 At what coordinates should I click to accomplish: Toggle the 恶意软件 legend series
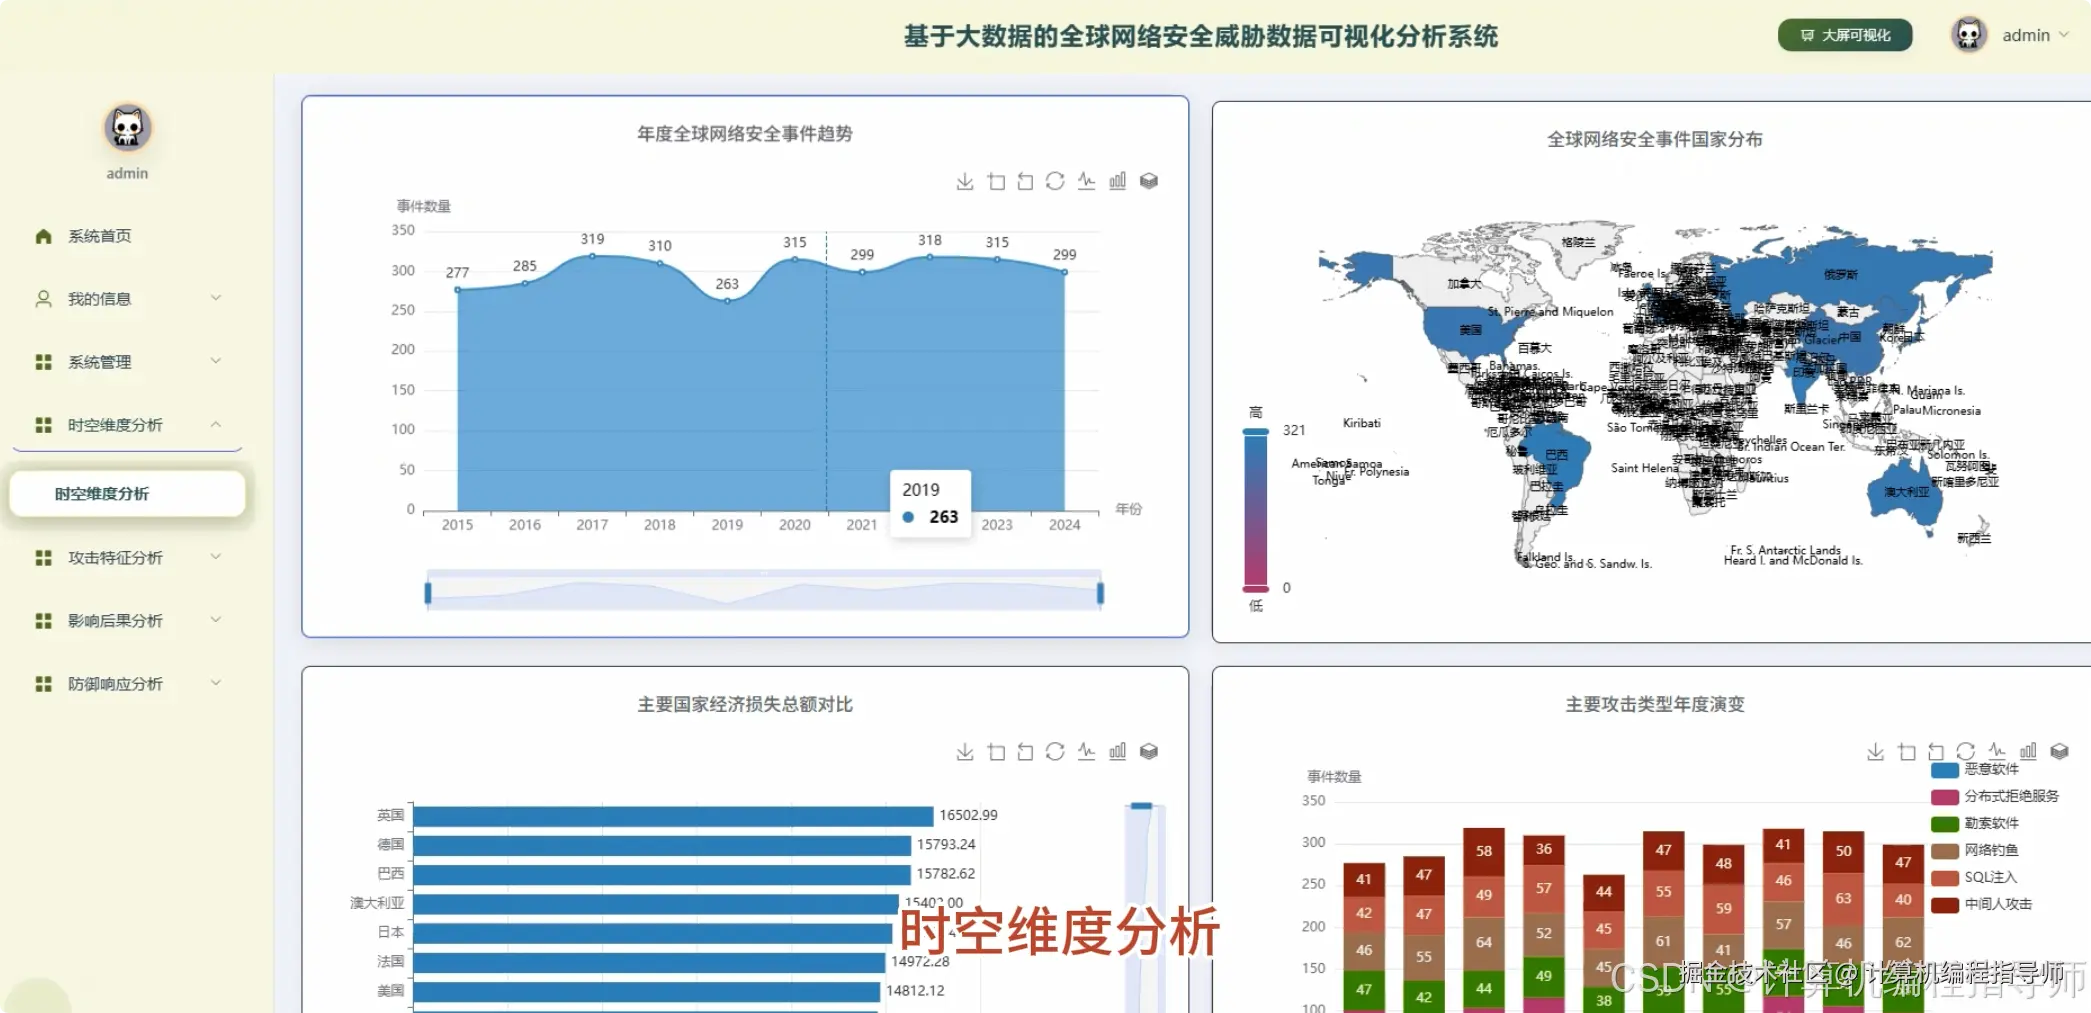1944,769
